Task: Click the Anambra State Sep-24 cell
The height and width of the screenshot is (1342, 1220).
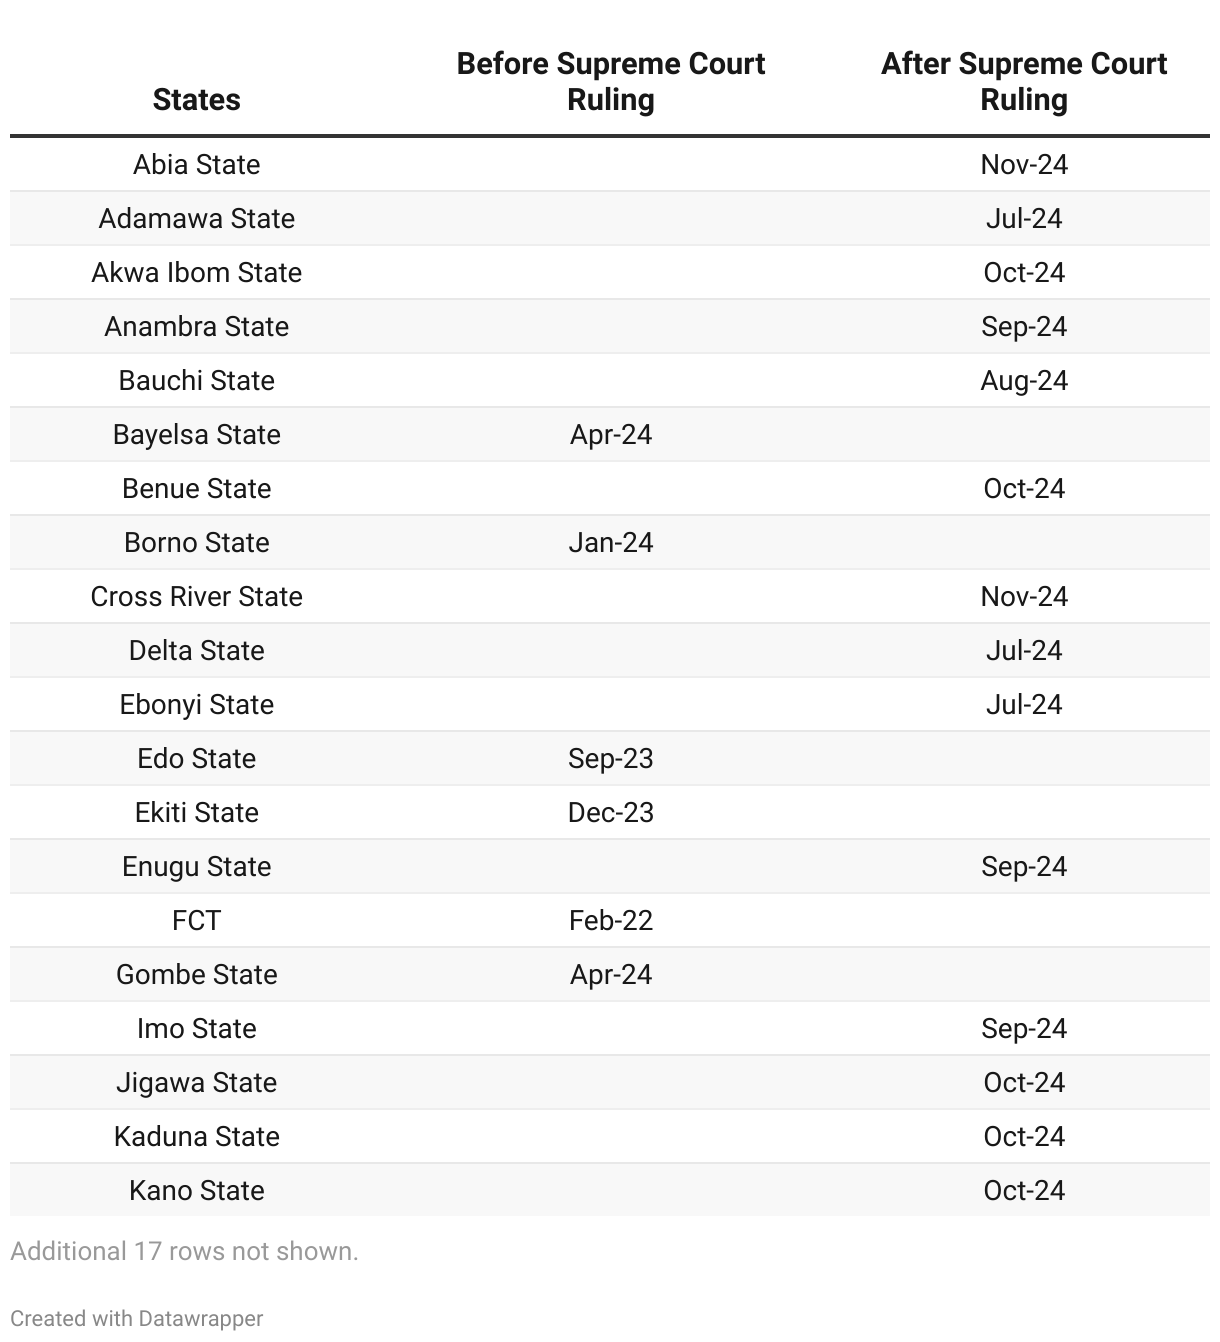Action: point(1023,326)
